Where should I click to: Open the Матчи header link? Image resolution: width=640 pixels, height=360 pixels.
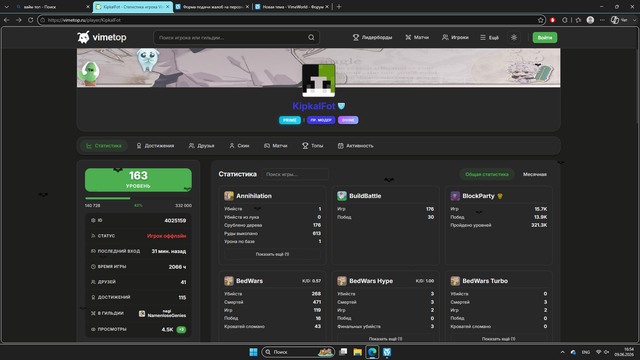pyautogui.click(x=417, y=37)
